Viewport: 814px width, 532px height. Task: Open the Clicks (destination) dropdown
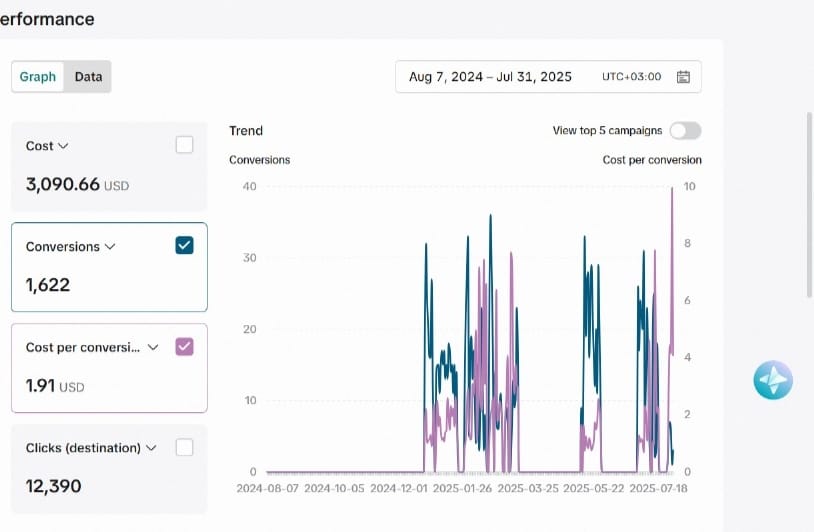coord(151,449)
